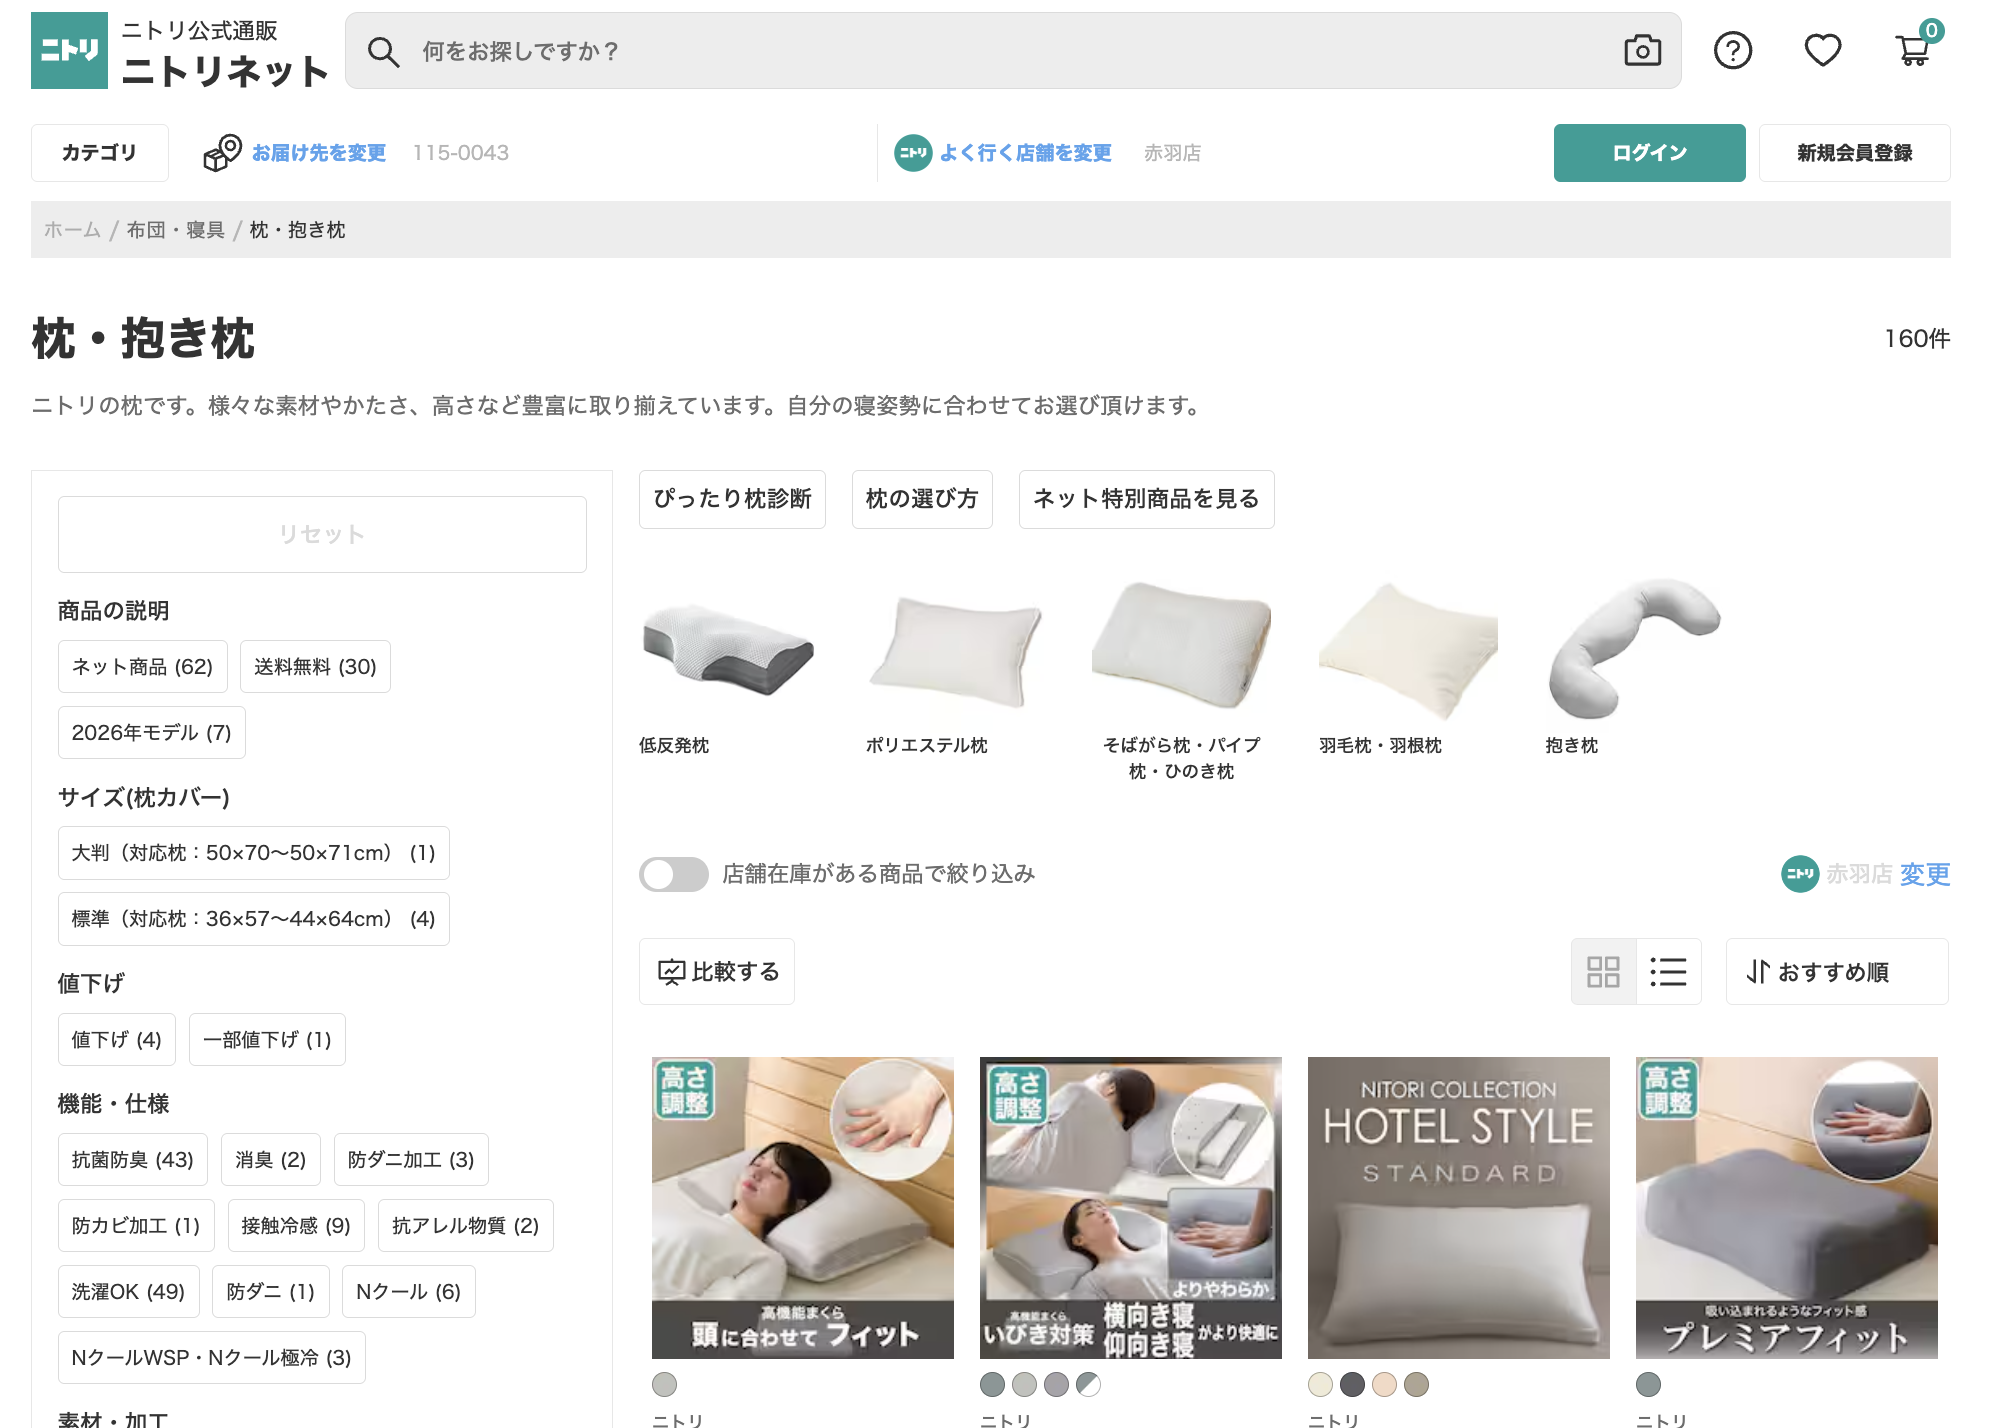Image resolution: width=2014 pixels, height=1428 pixels.
Task: Select 標準 pillow cover size filter
Action: tap(253, 919)
